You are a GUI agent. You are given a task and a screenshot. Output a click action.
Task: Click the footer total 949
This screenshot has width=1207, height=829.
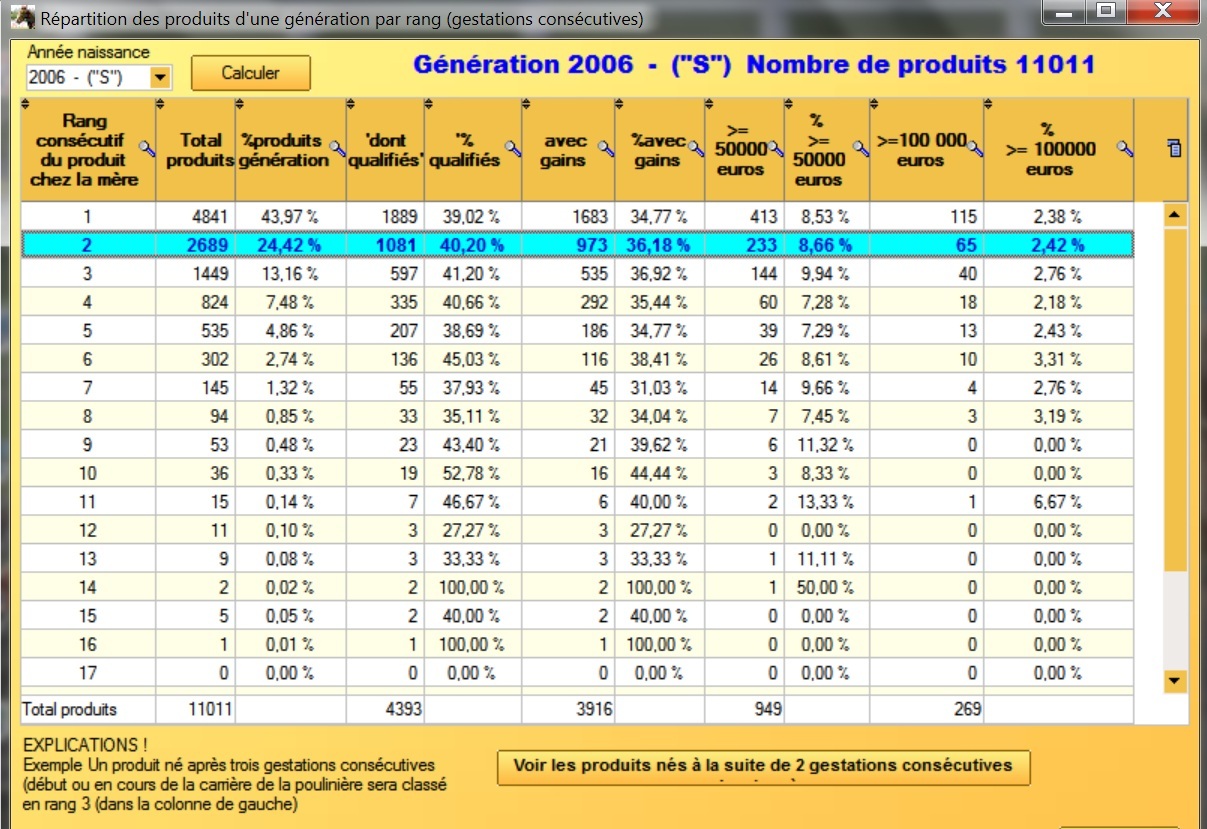745,710
